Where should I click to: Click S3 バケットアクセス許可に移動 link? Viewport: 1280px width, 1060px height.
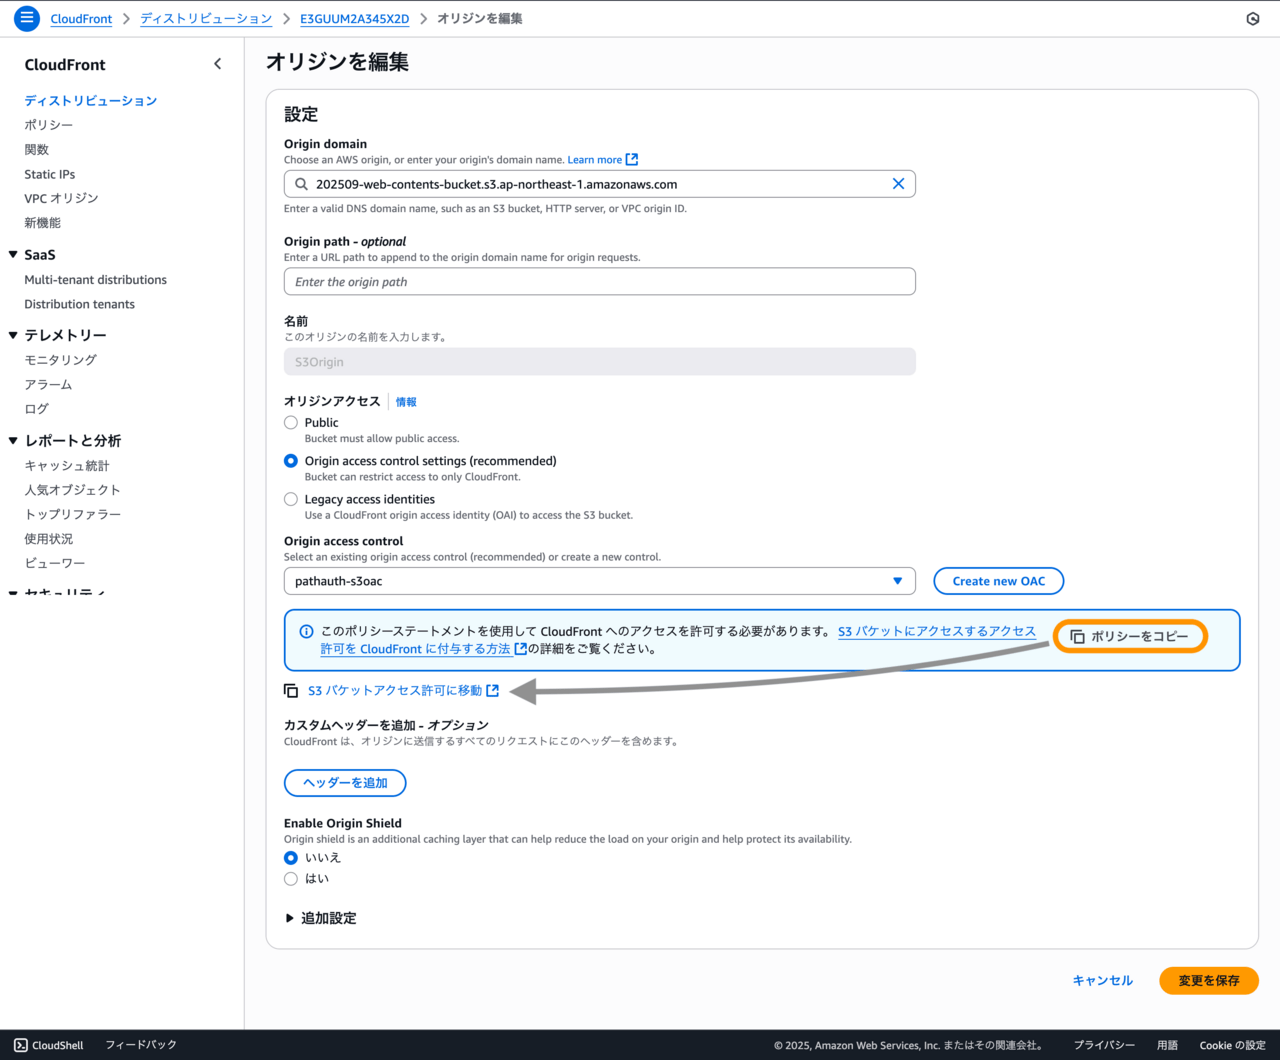pyautogui.click(x=395, y=691)
